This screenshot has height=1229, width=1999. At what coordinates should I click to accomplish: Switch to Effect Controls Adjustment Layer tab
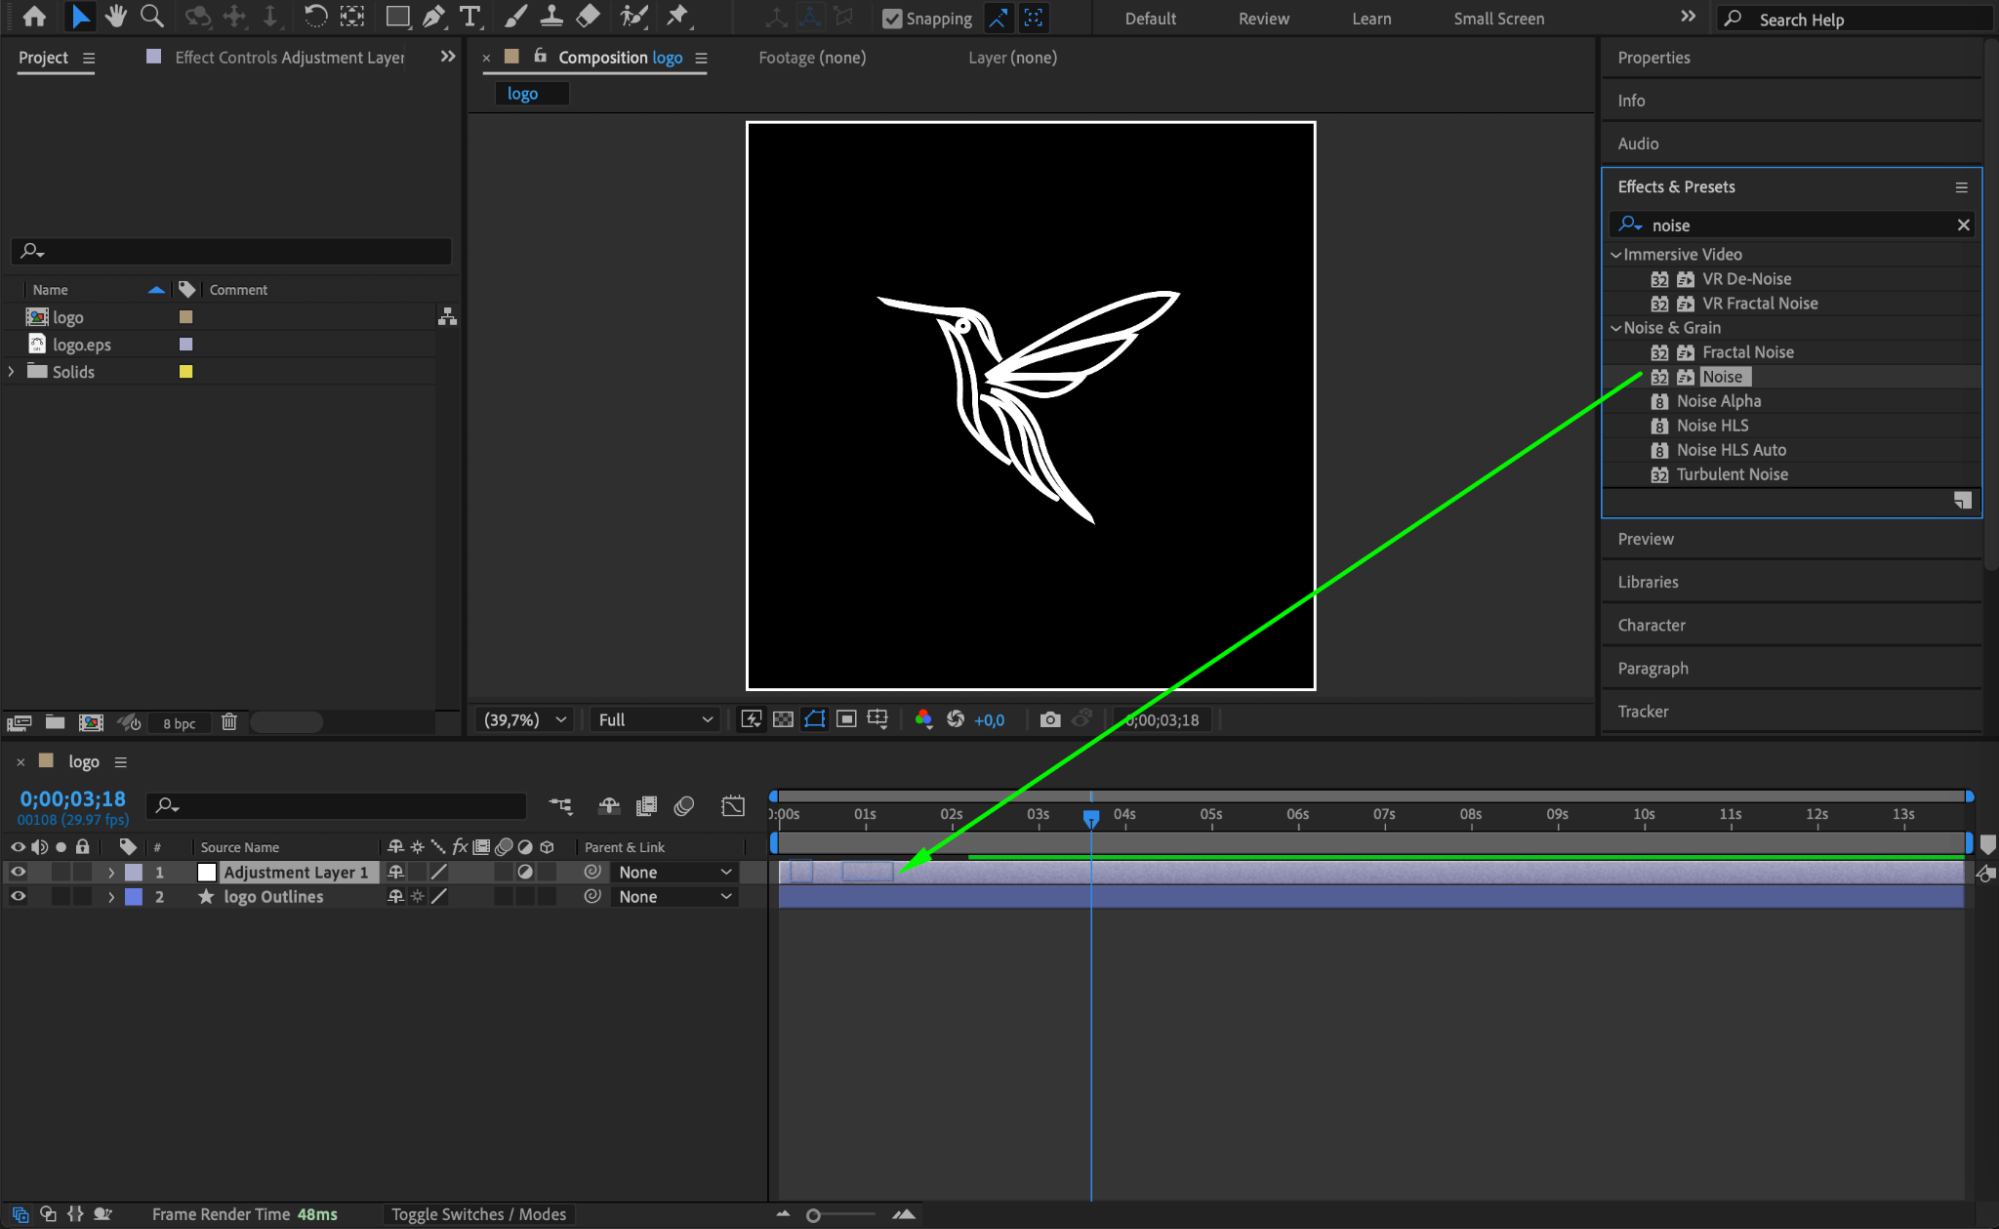coord(289,57)
